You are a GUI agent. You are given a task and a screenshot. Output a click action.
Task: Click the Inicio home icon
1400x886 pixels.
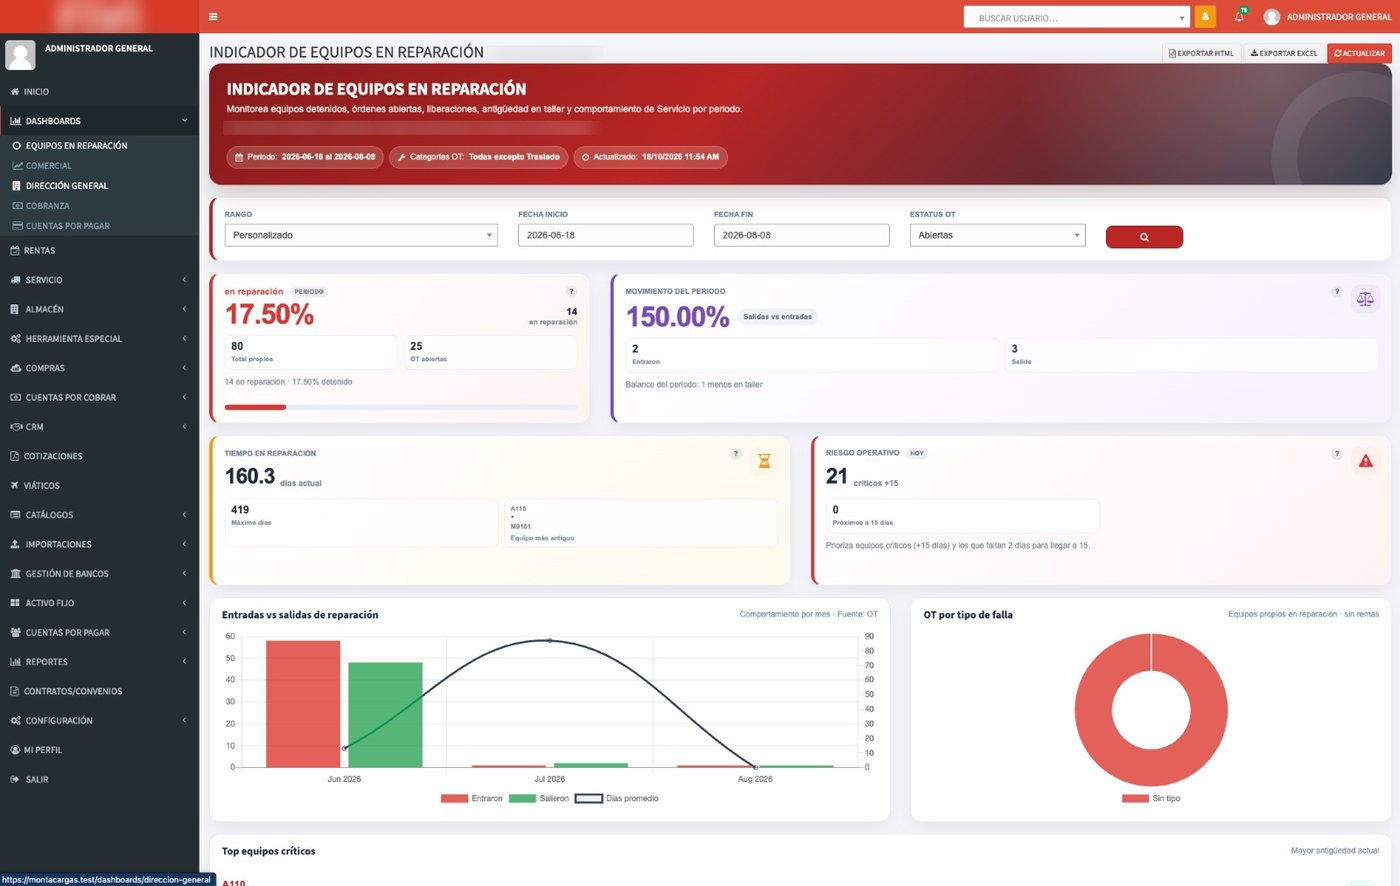(x=15, y=92)
